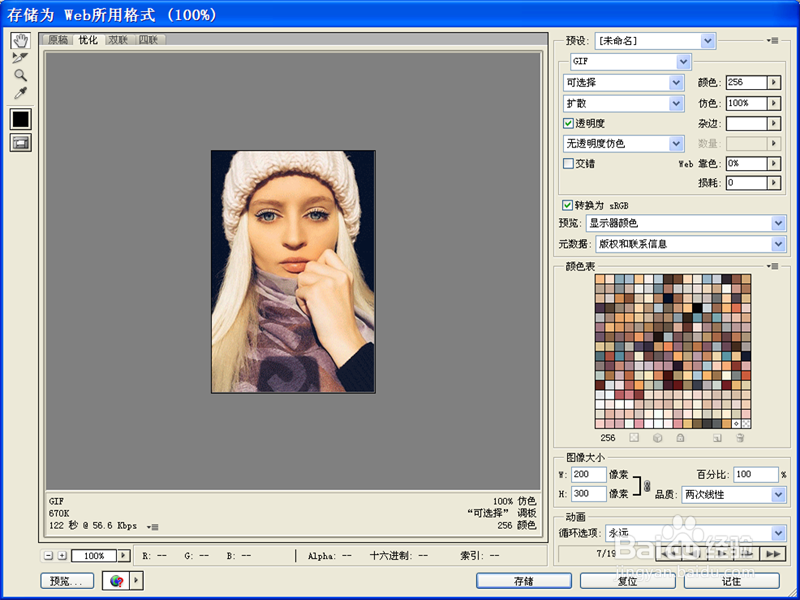This screenshot has width=800, height=600.
Task: Click the black eyedropper color swatch
Action: point(20,119)
